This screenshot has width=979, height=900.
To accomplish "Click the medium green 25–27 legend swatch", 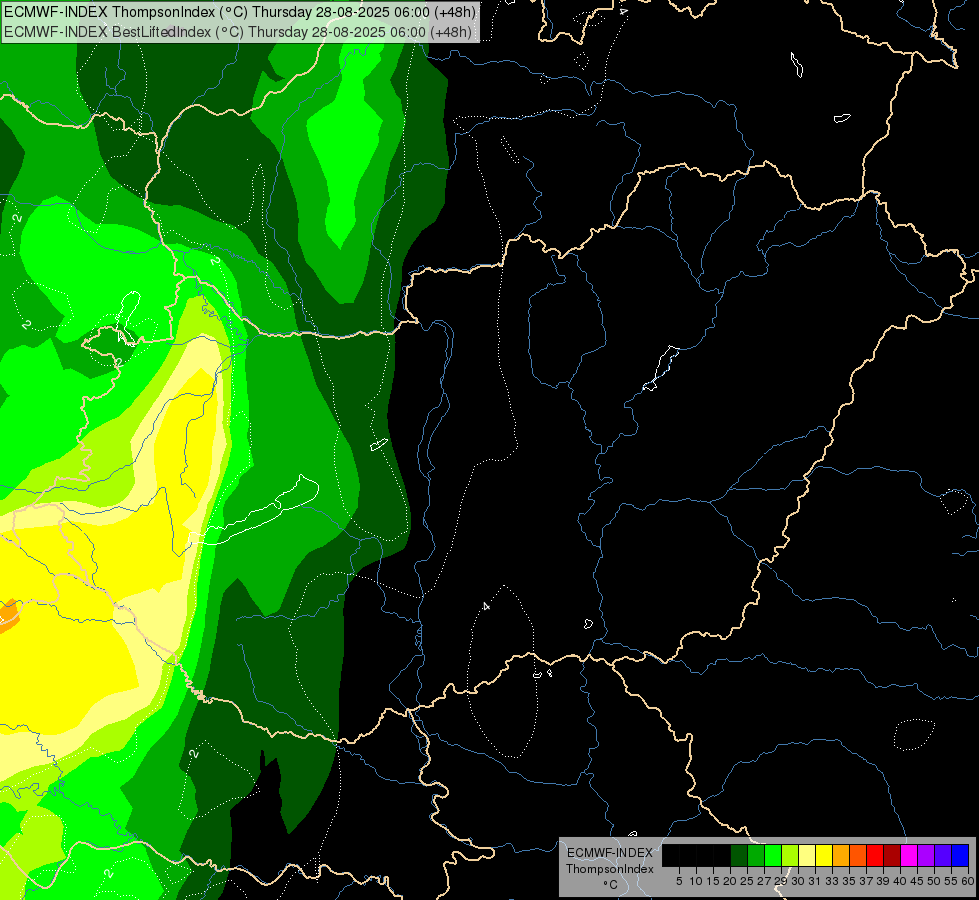I will tap(756, 855).
